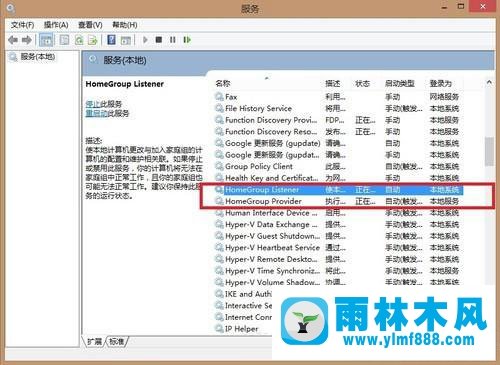Click the 停止 link to stop this service
500x365 pixels.
coord(93,104)
